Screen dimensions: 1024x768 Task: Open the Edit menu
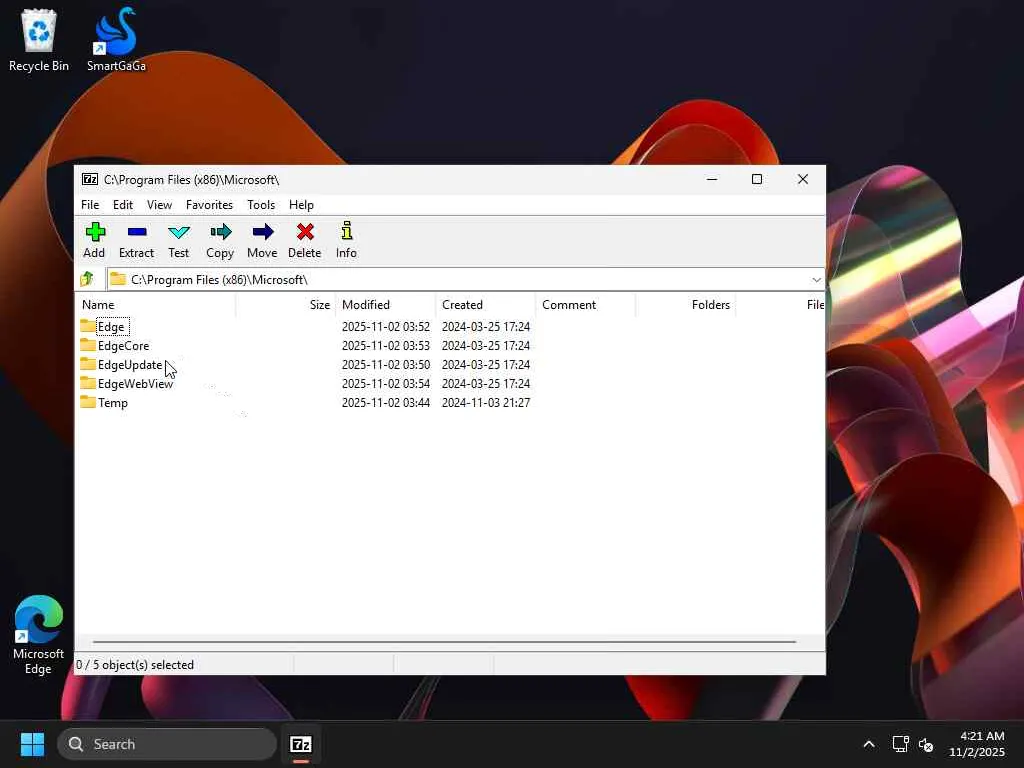click(123, 205)
